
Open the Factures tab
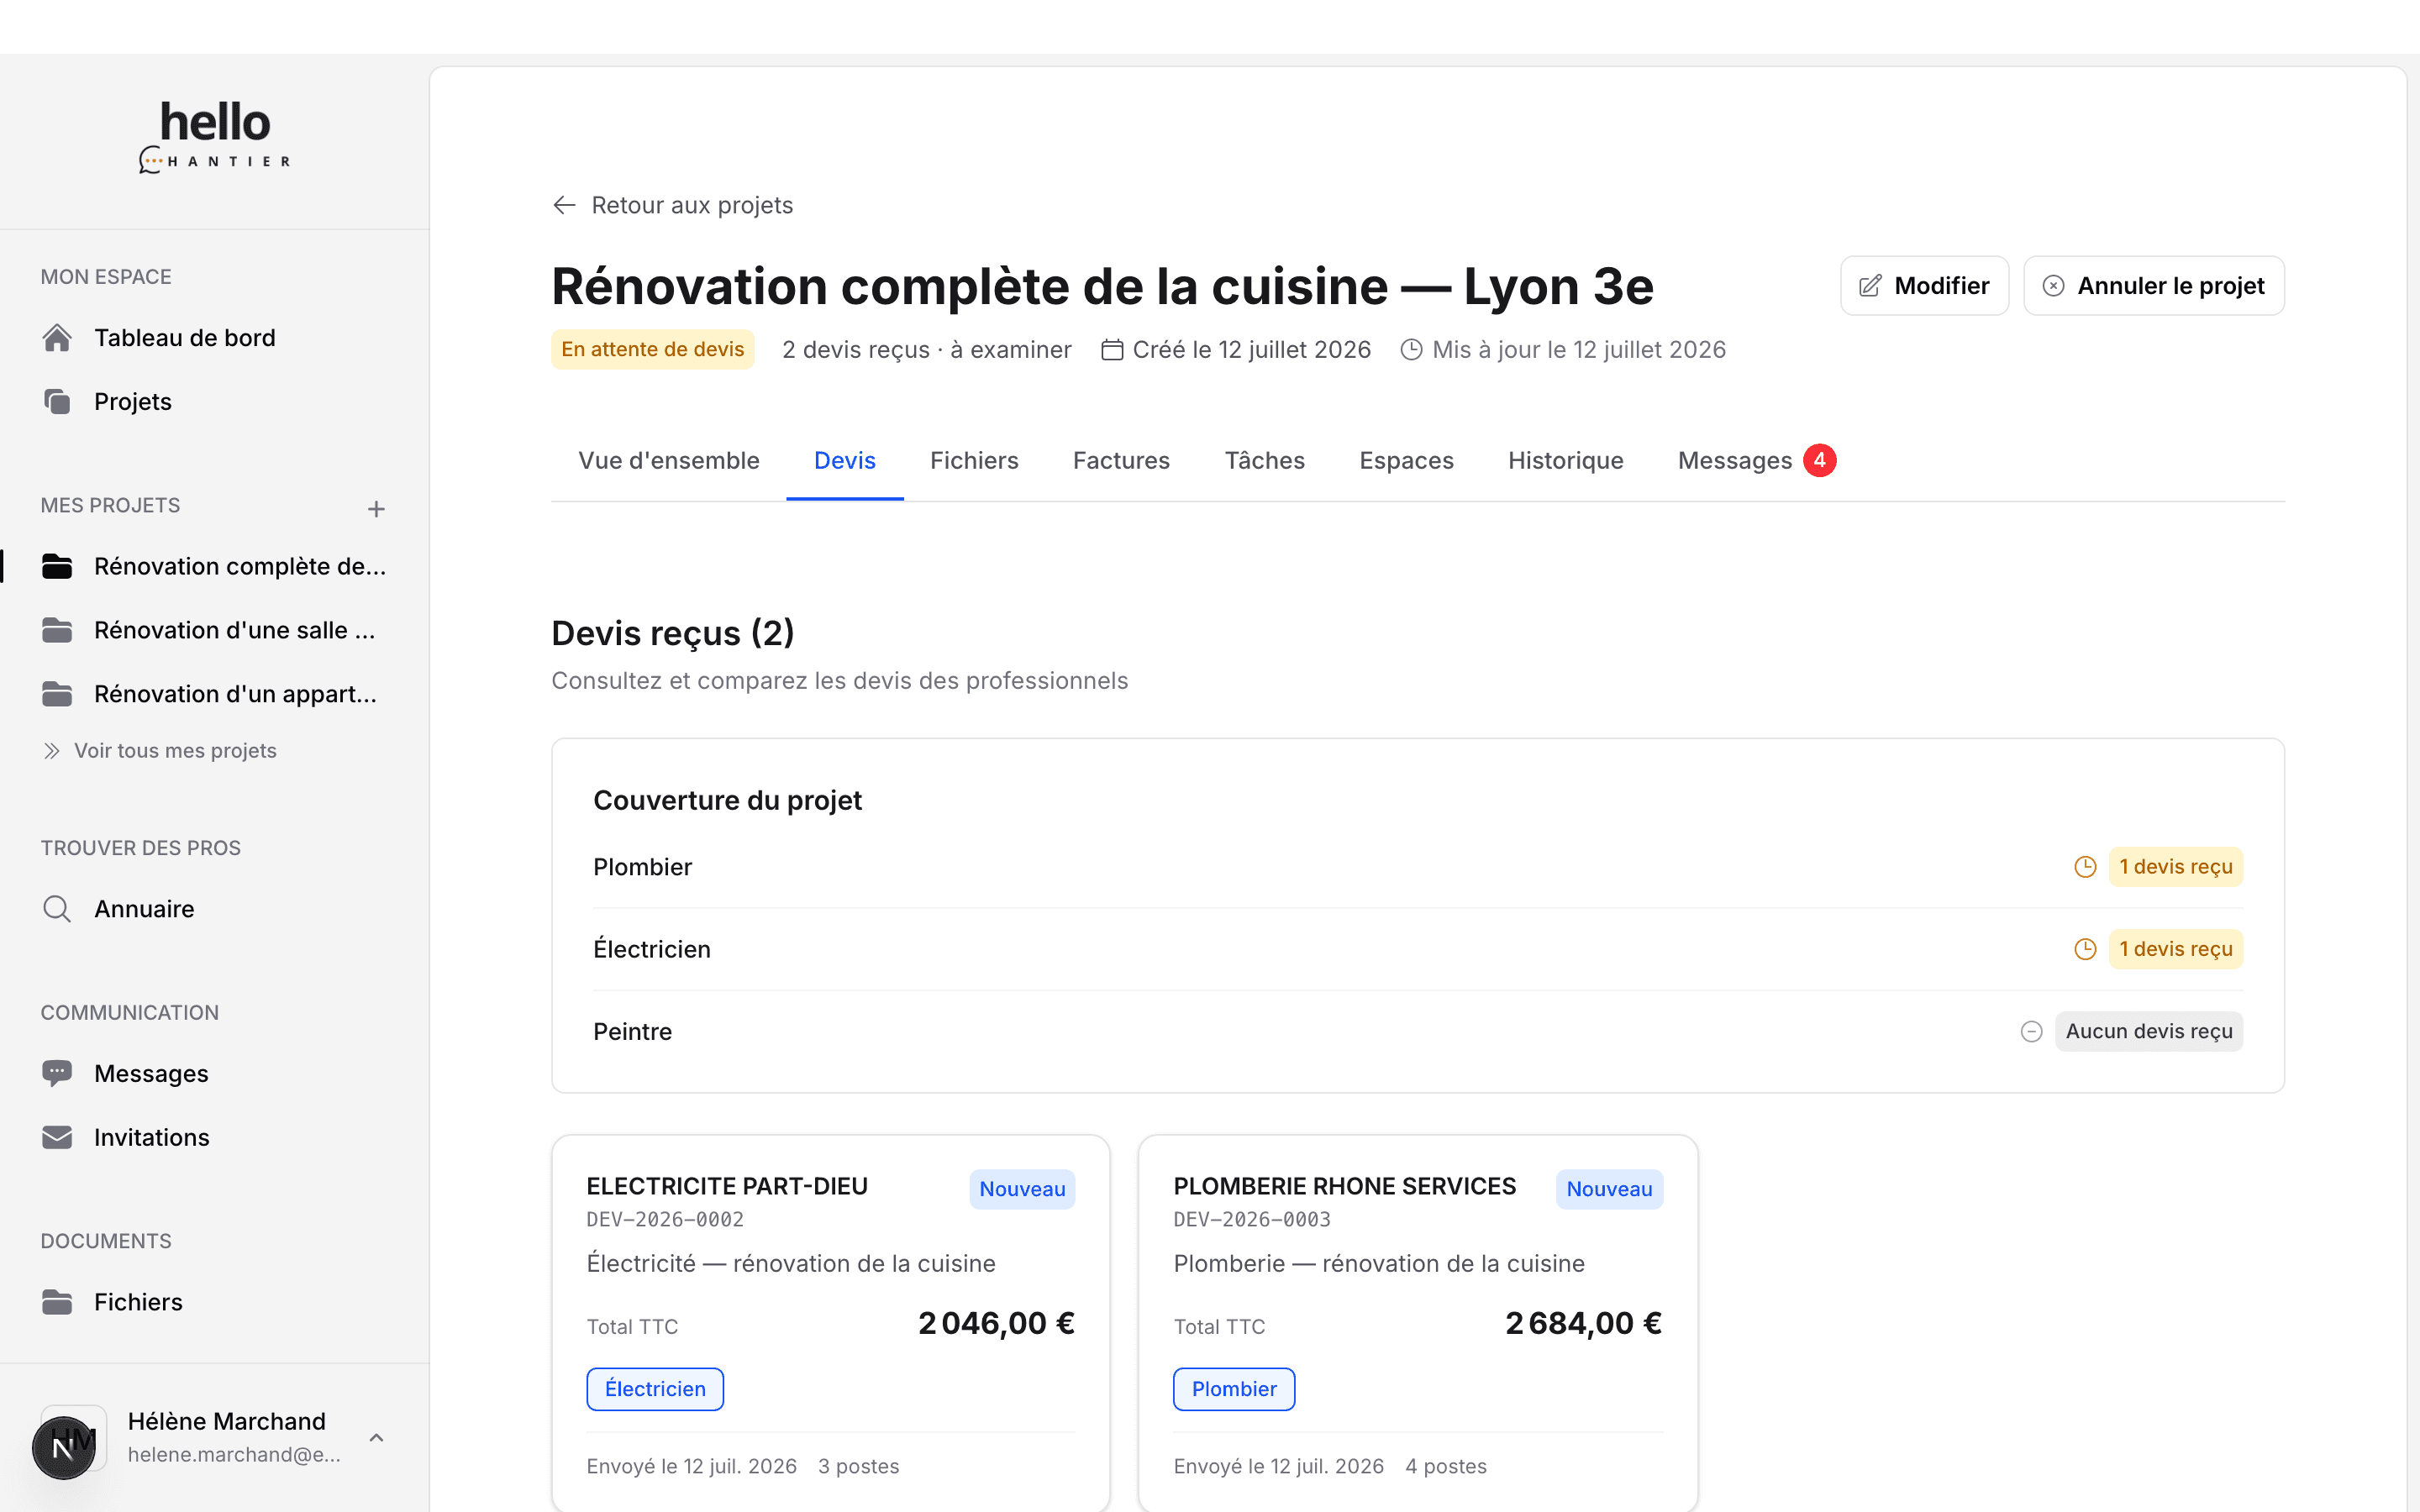(x=1121, y=461)
